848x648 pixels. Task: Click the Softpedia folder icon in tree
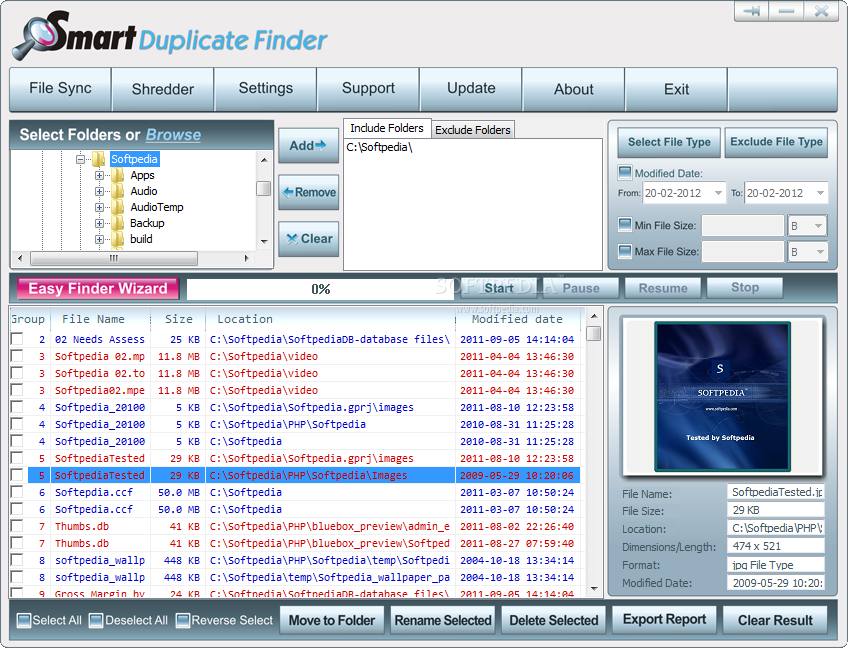(98, 159)
